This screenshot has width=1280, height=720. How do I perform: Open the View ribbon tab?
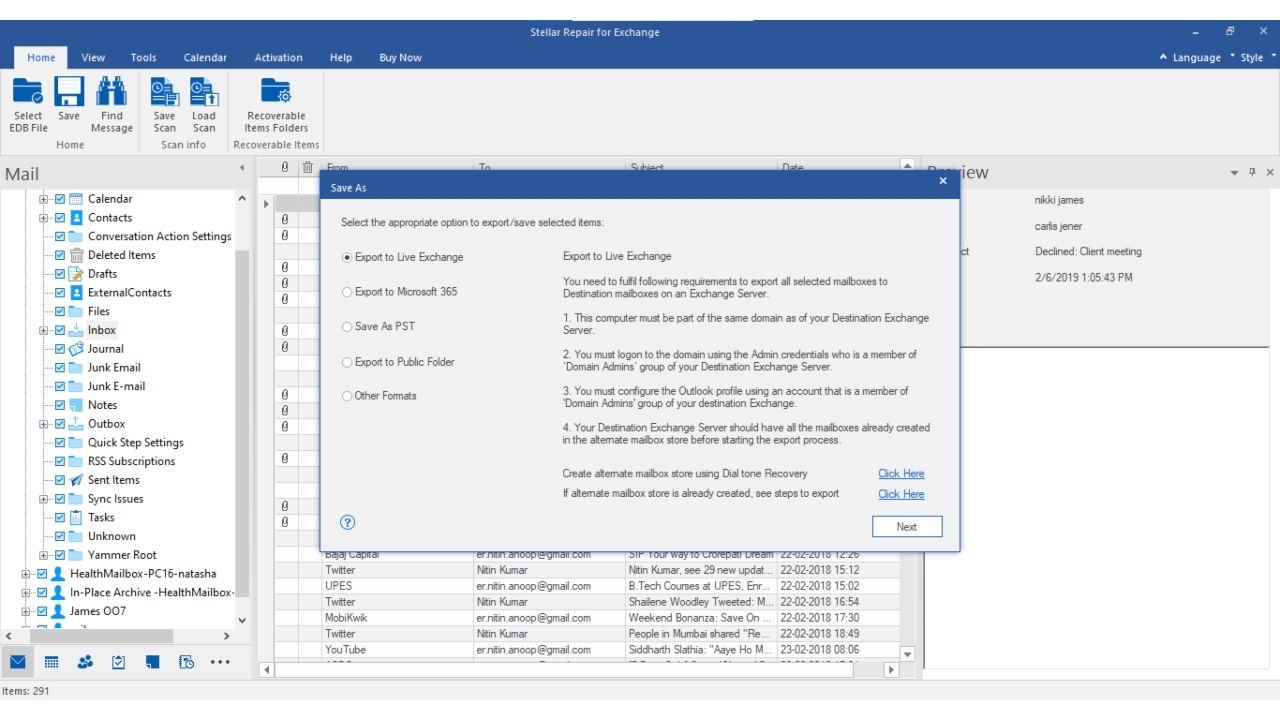93,58
